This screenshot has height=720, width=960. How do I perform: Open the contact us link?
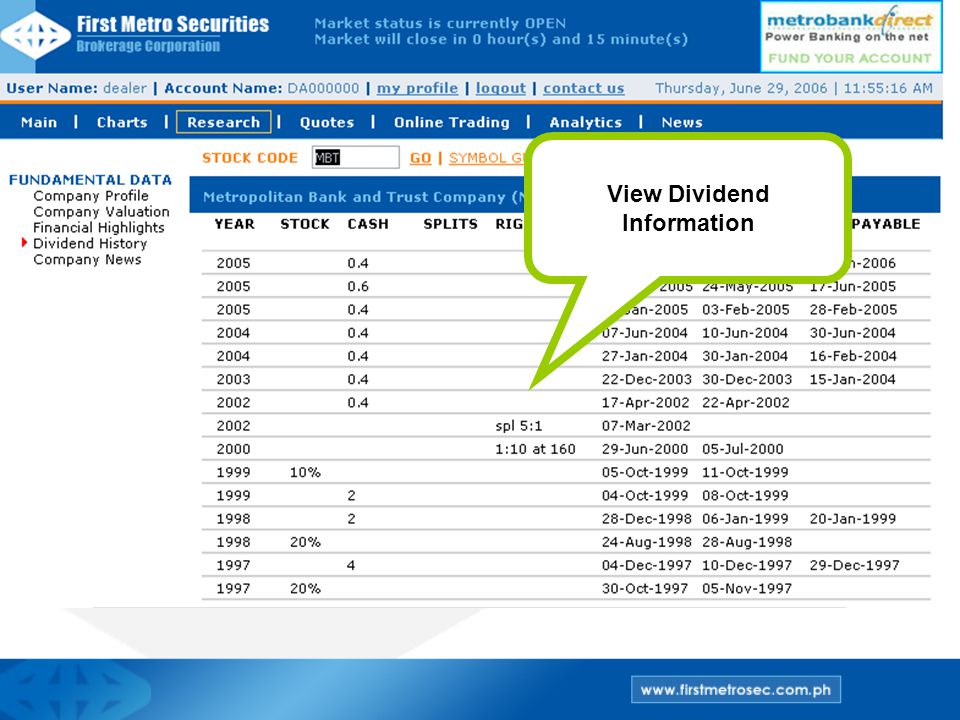[x=583, y=88]
